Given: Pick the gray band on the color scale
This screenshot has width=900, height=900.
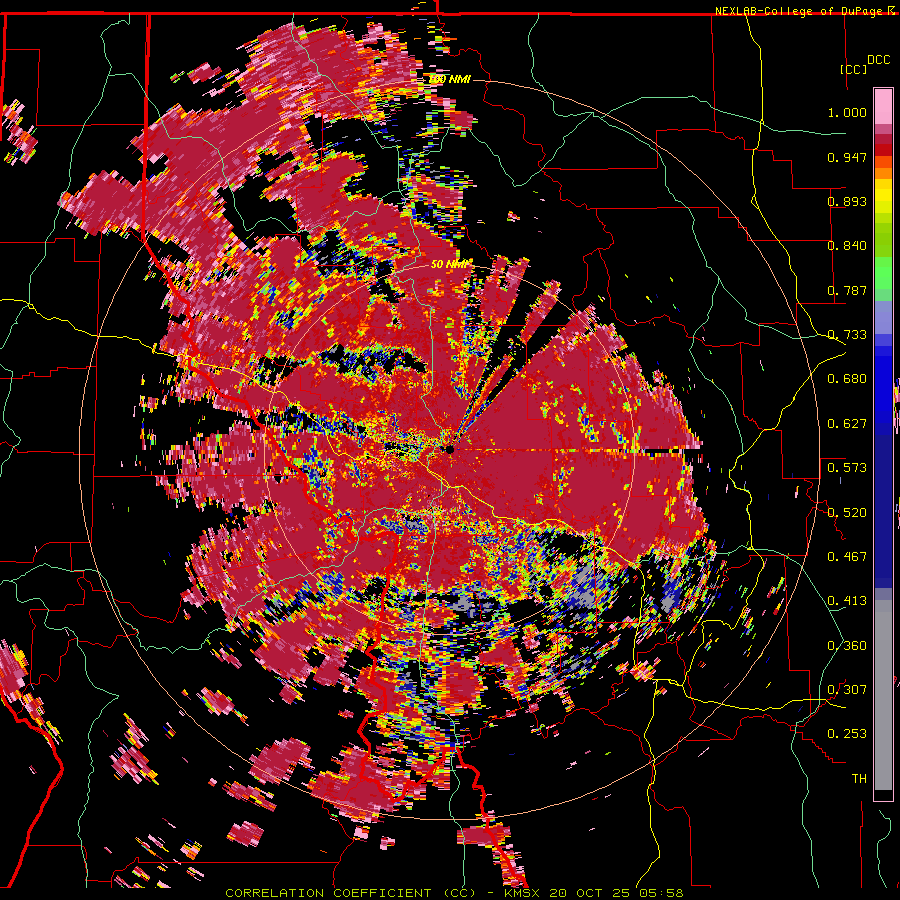Looking at the screenshot, I should click(883, 697).
